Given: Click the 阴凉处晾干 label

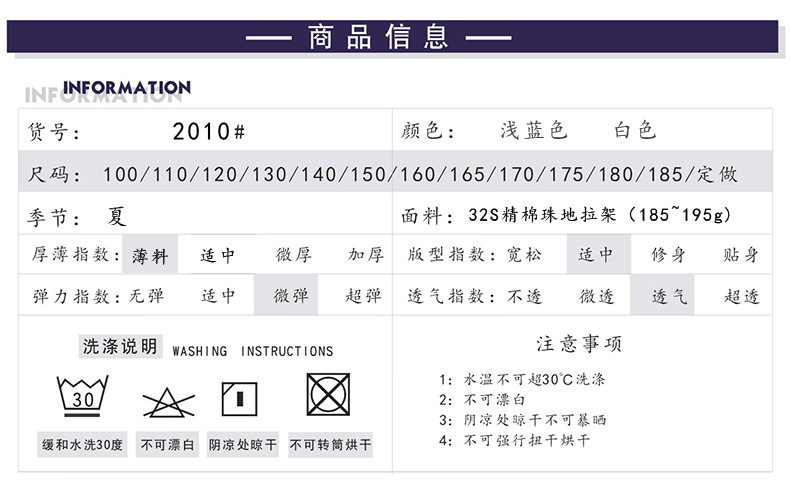Looking at the screenshot, I should point(243,445).
